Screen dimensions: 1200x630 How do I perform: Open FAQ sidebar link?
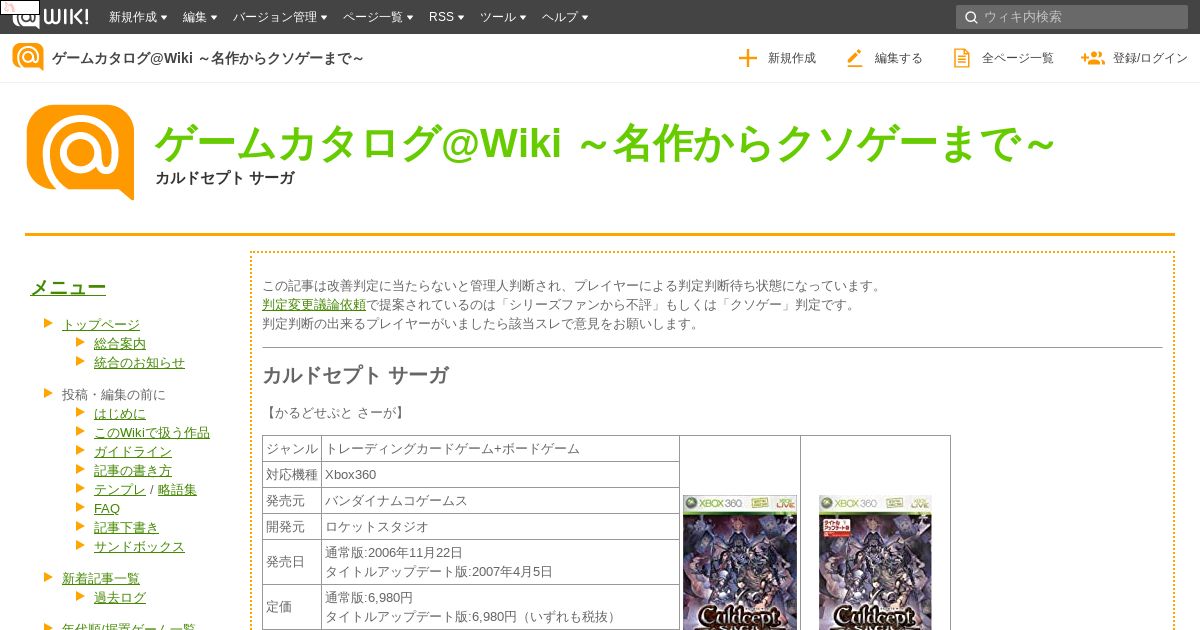pyautogui.click(x=107, y=508)
